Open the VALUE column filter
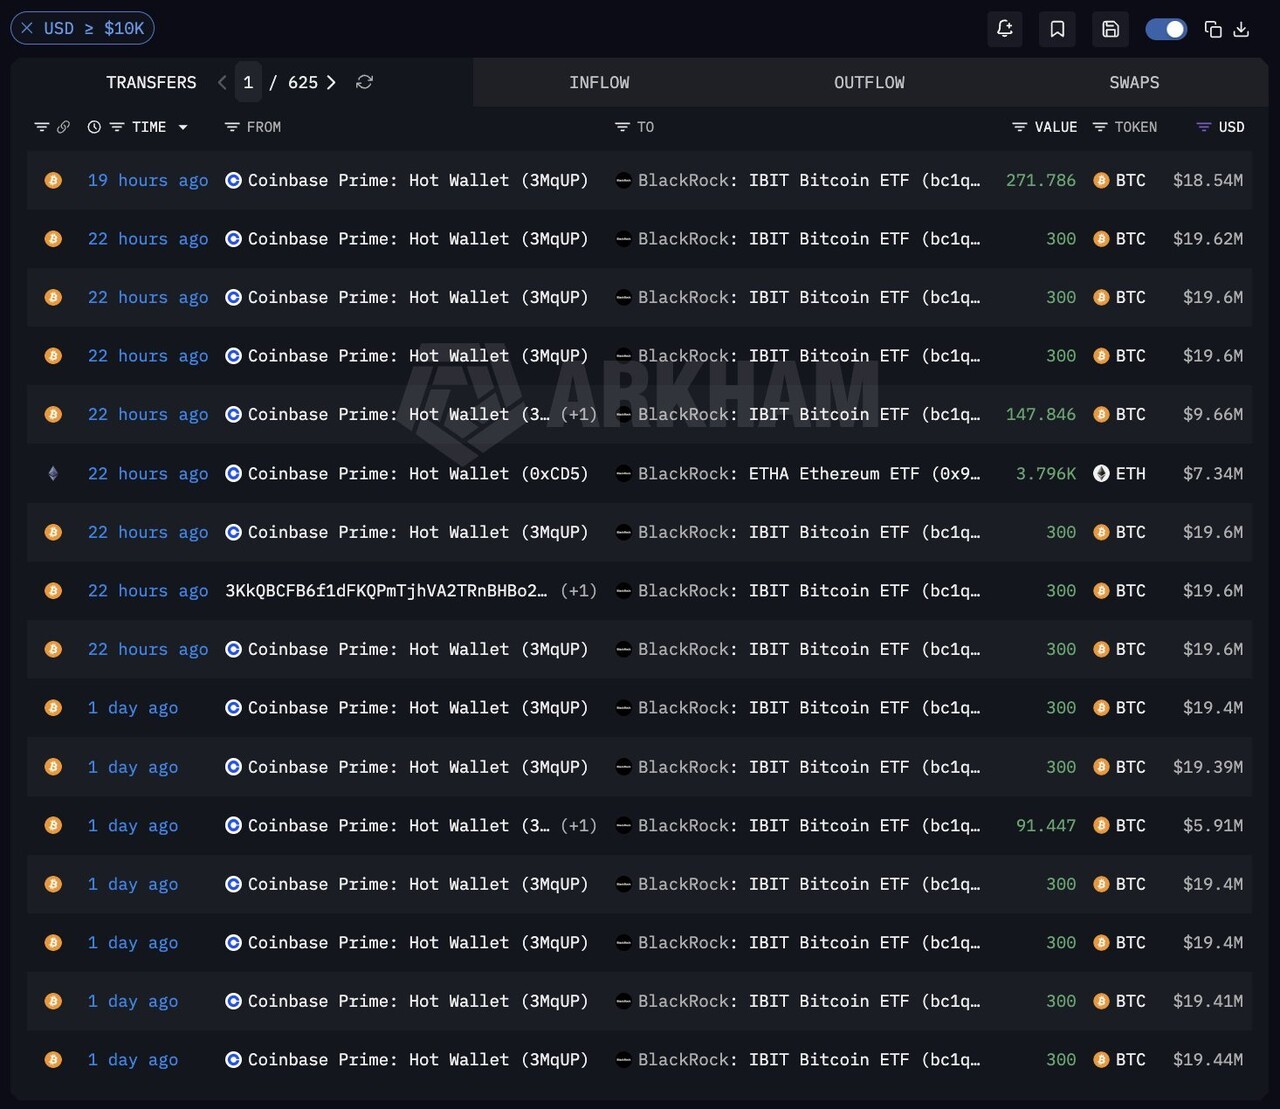Viewport: 1280px width, 1109px height. tap(1020, 127)
